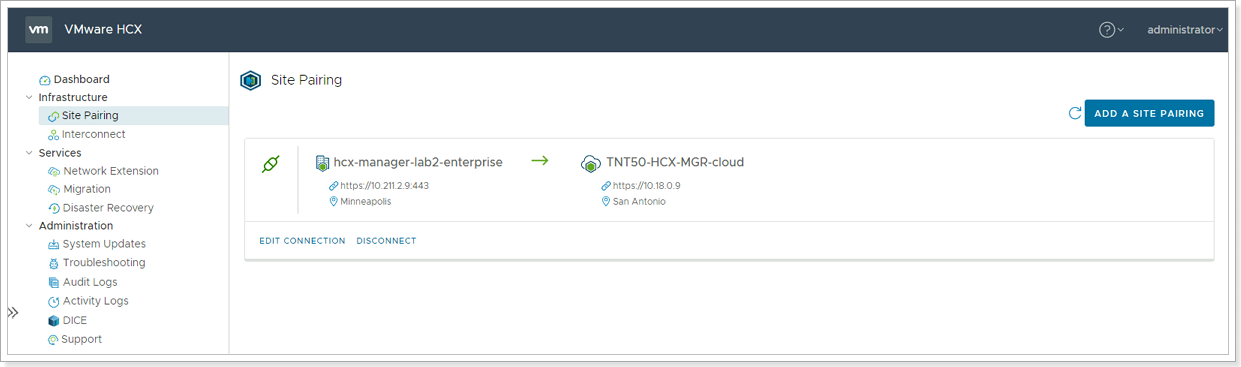Click Minneapolis location text
1241x367 pixels.
(x=366, y=201)
